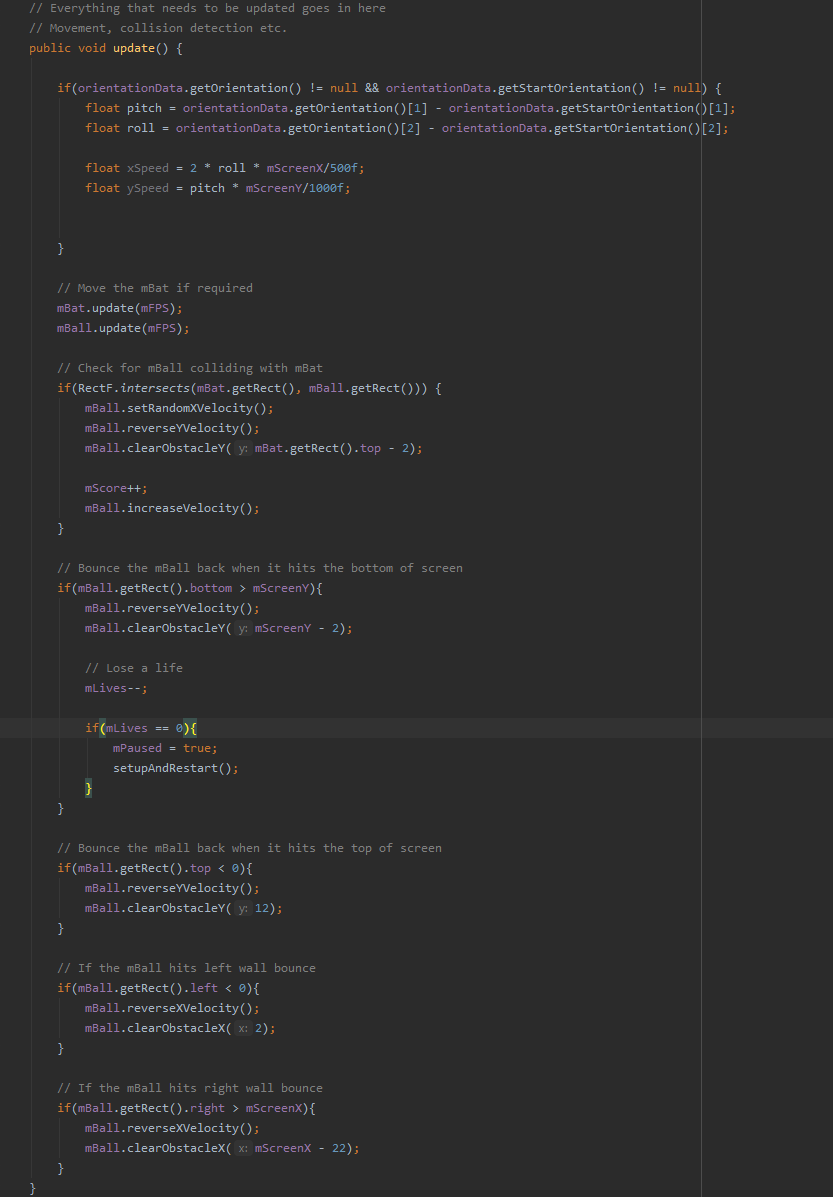Click the comment about hitting the top of screen
The height and width of the screenshot is (1197, 833).
coord(250,848)
